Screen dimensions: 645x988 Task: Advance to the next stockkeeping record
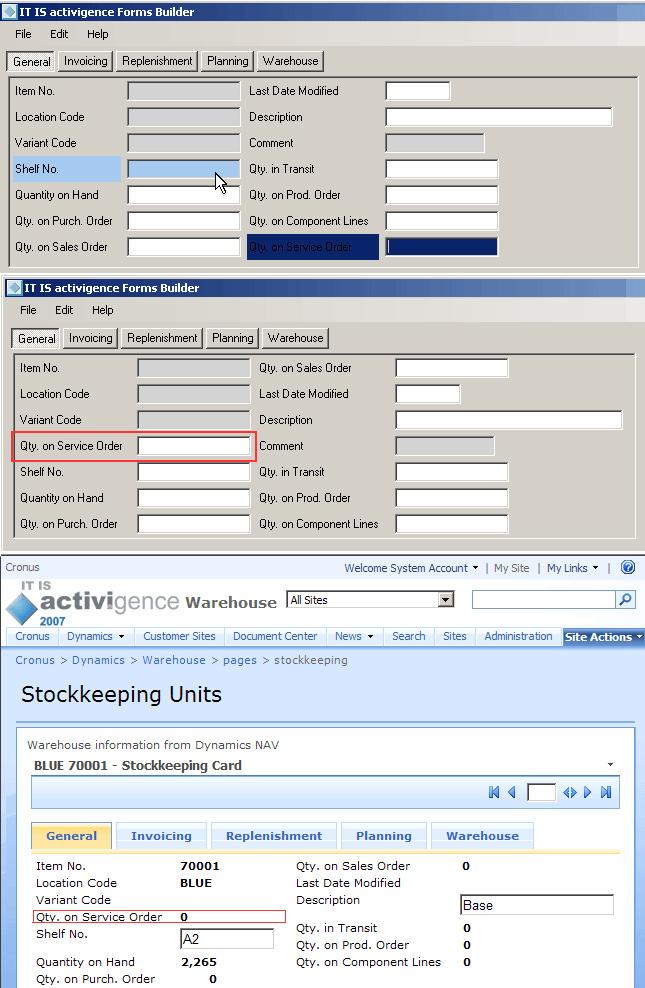pyautogui.click(x=588, y=792)
